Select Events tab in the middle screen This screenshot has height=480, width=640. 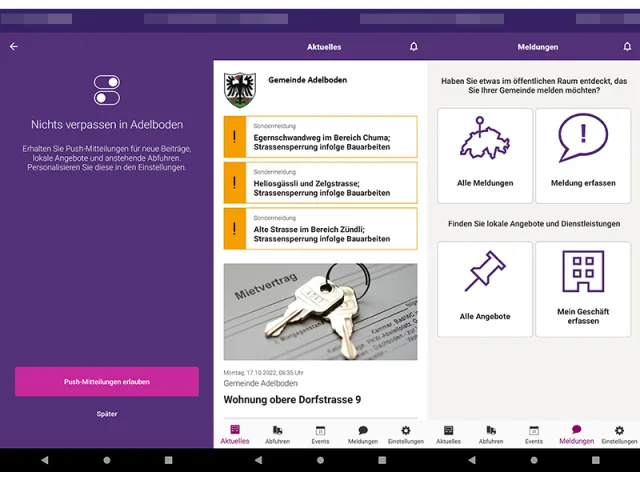tap(320, 435)
